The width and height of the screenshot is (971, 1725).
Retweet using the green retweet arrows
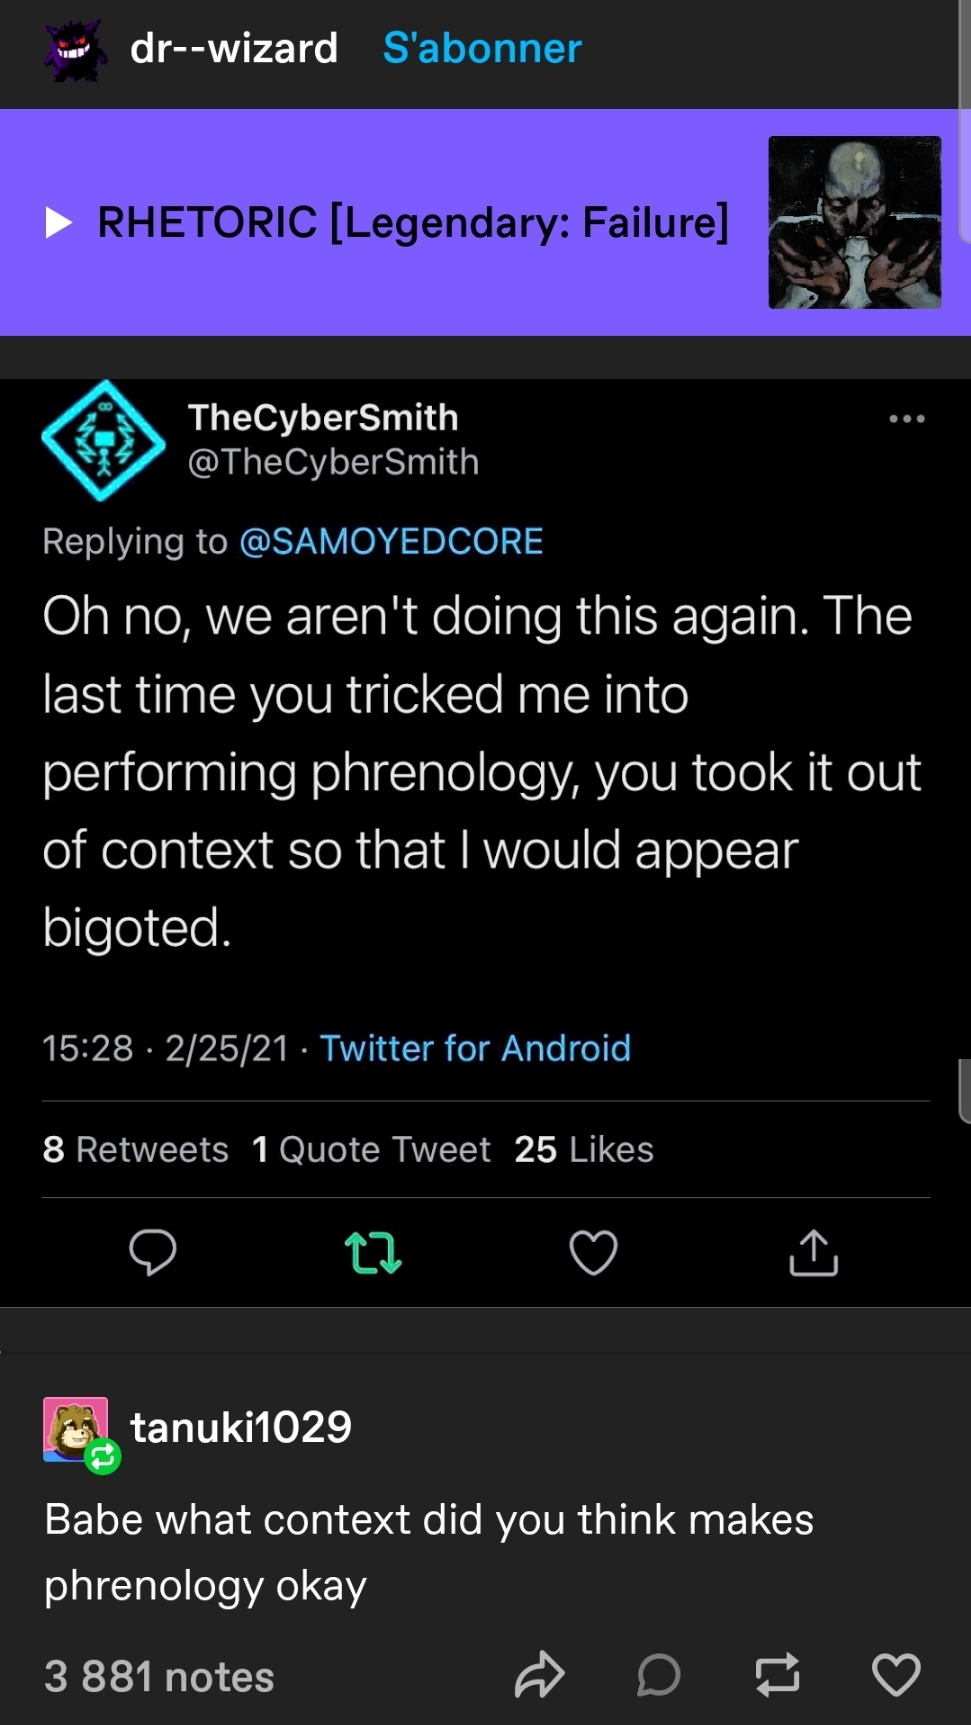pyautogui.click(x=373, y=1253)
